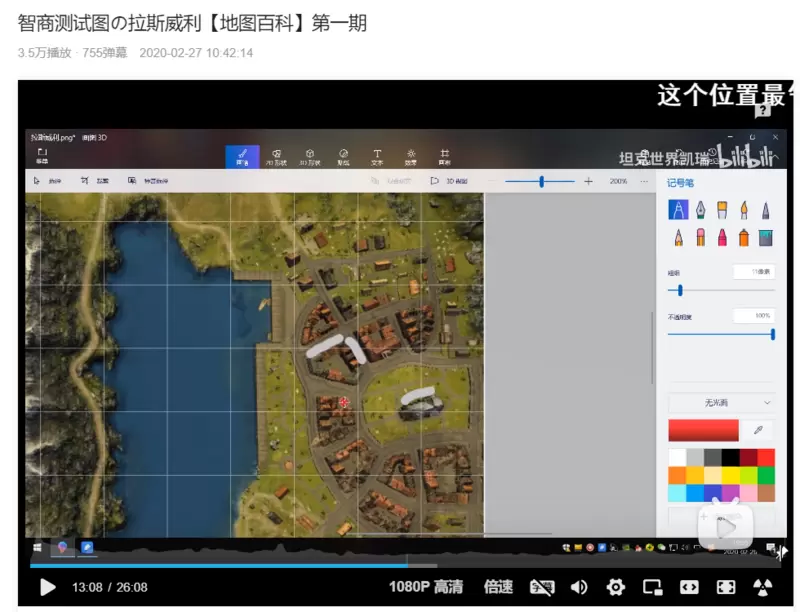Activate the Eraser tool
The image size is (800, 612).
pos(701,237)
